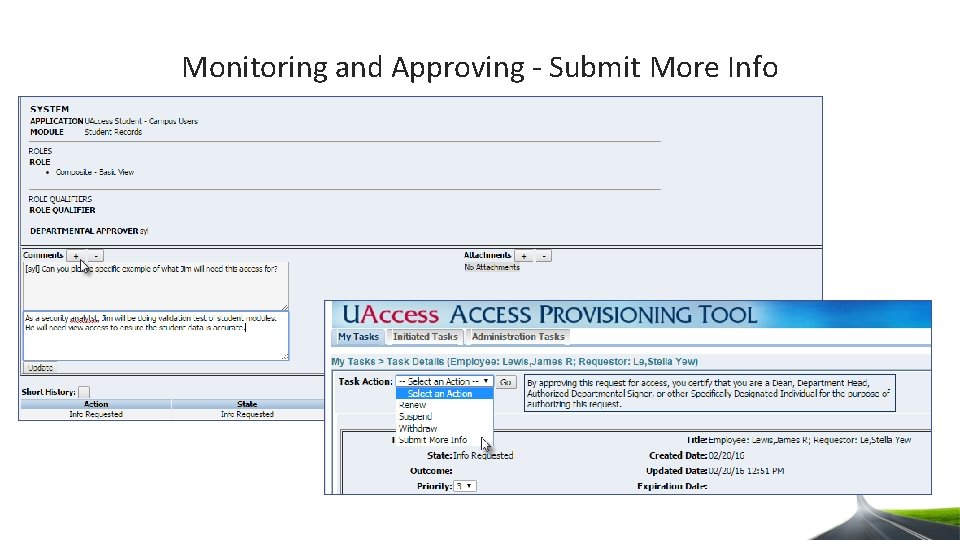Image resolution: width=960 pixels, height=540 pixels.
Task: Click the Go button
Action: (x=505, y=382)
